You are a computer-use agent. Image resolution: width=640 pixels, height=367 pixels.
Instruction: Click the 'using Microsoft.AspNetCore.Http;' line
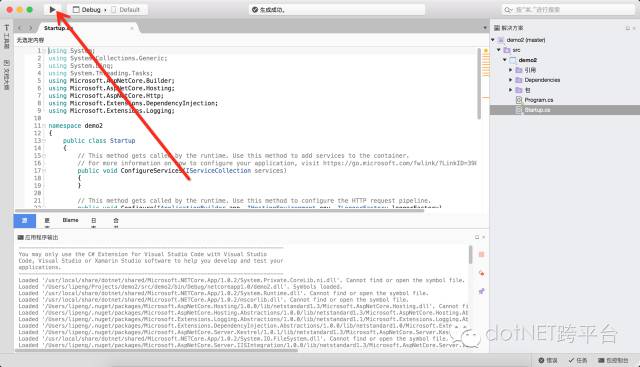106,96
